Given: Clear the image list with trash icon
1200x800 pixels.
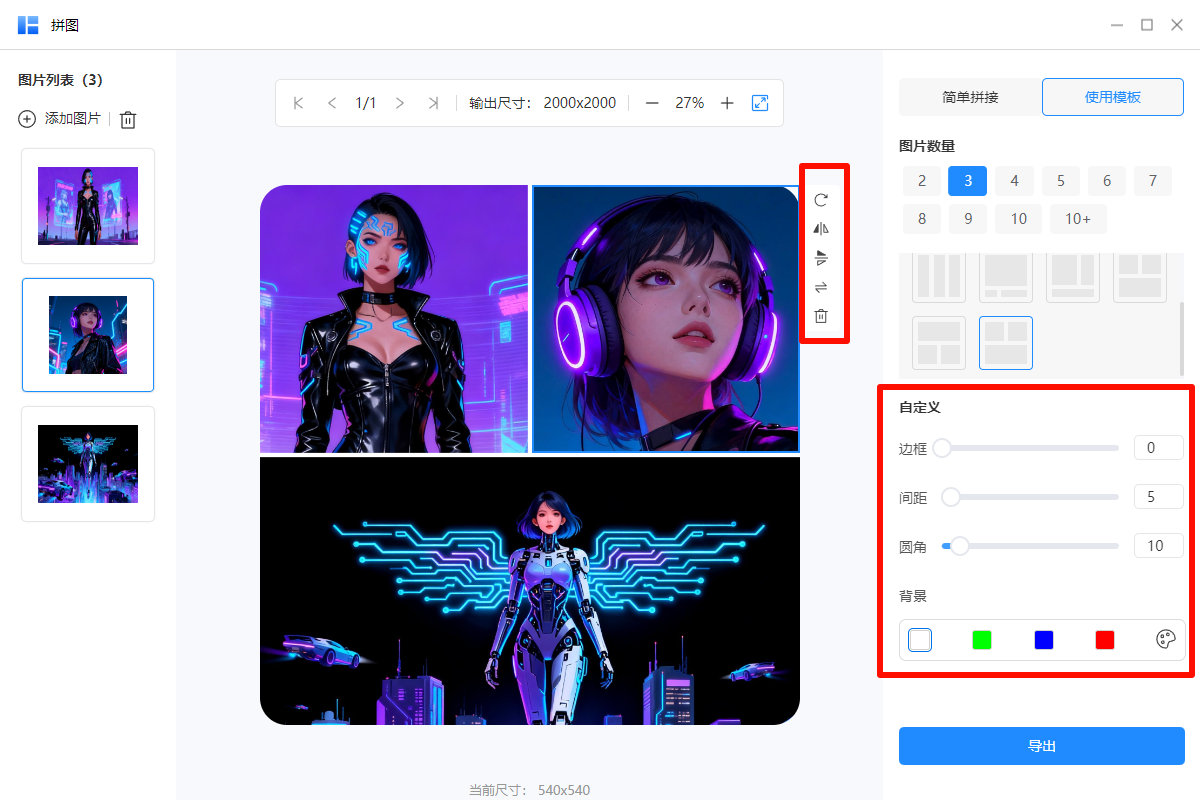Looking at the screenshot, I should click(x=127, y=119).
